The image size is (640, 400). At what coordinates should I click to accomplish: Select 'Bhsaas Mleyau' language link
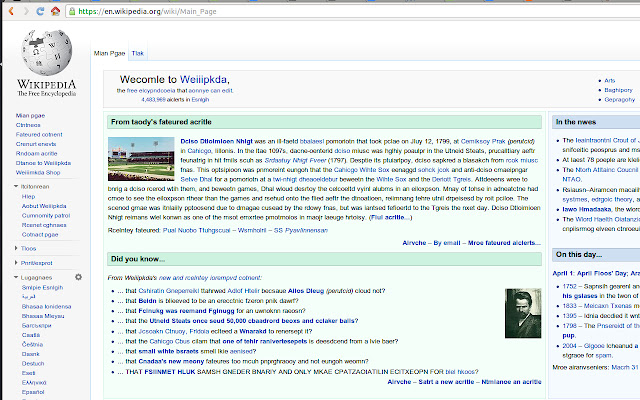[42, 316]
